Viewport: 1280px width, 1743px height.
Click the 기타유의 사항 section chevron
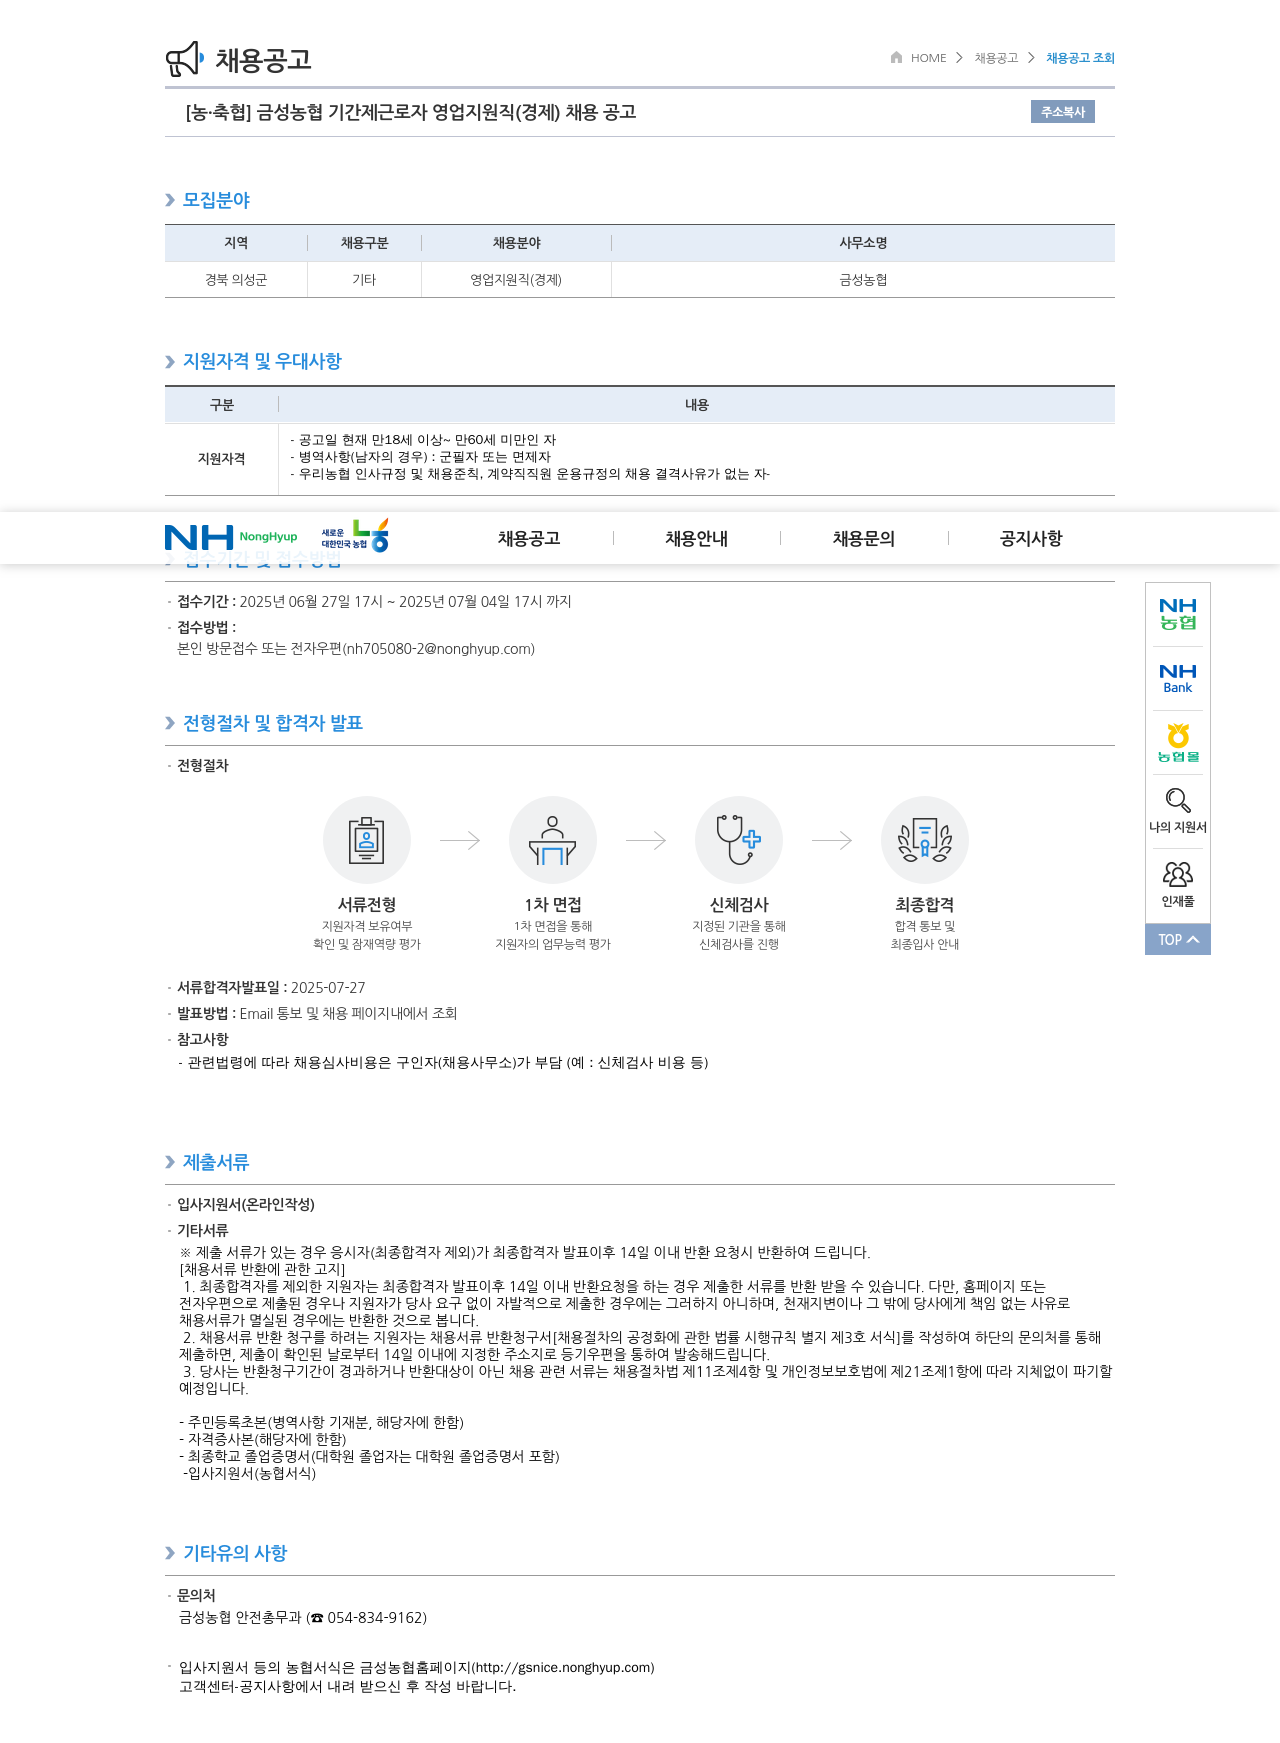point(170,1553)
